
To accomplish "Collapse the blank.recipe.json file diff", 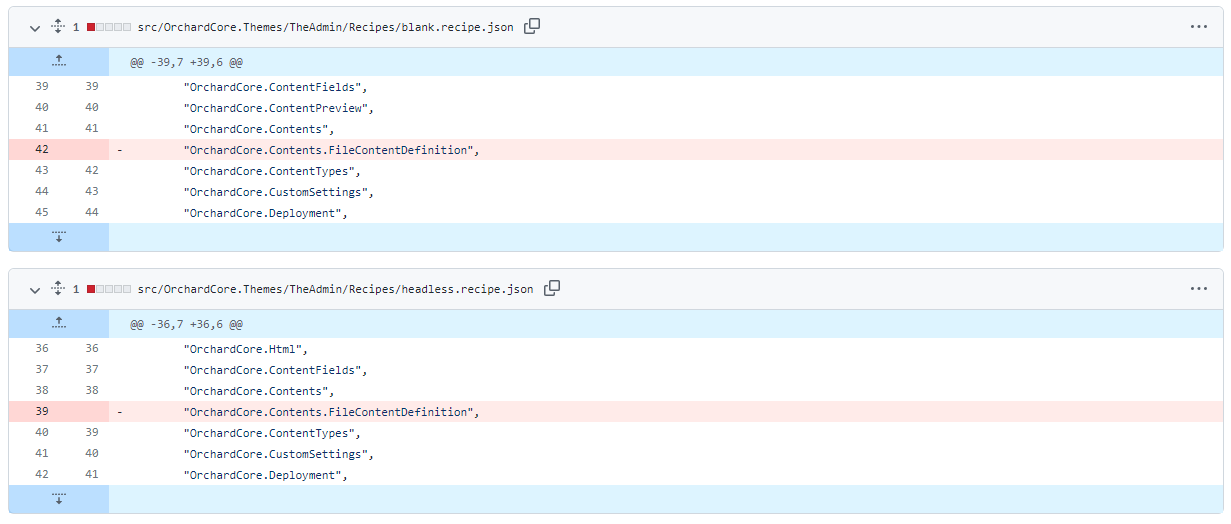I will click(35, 27).
